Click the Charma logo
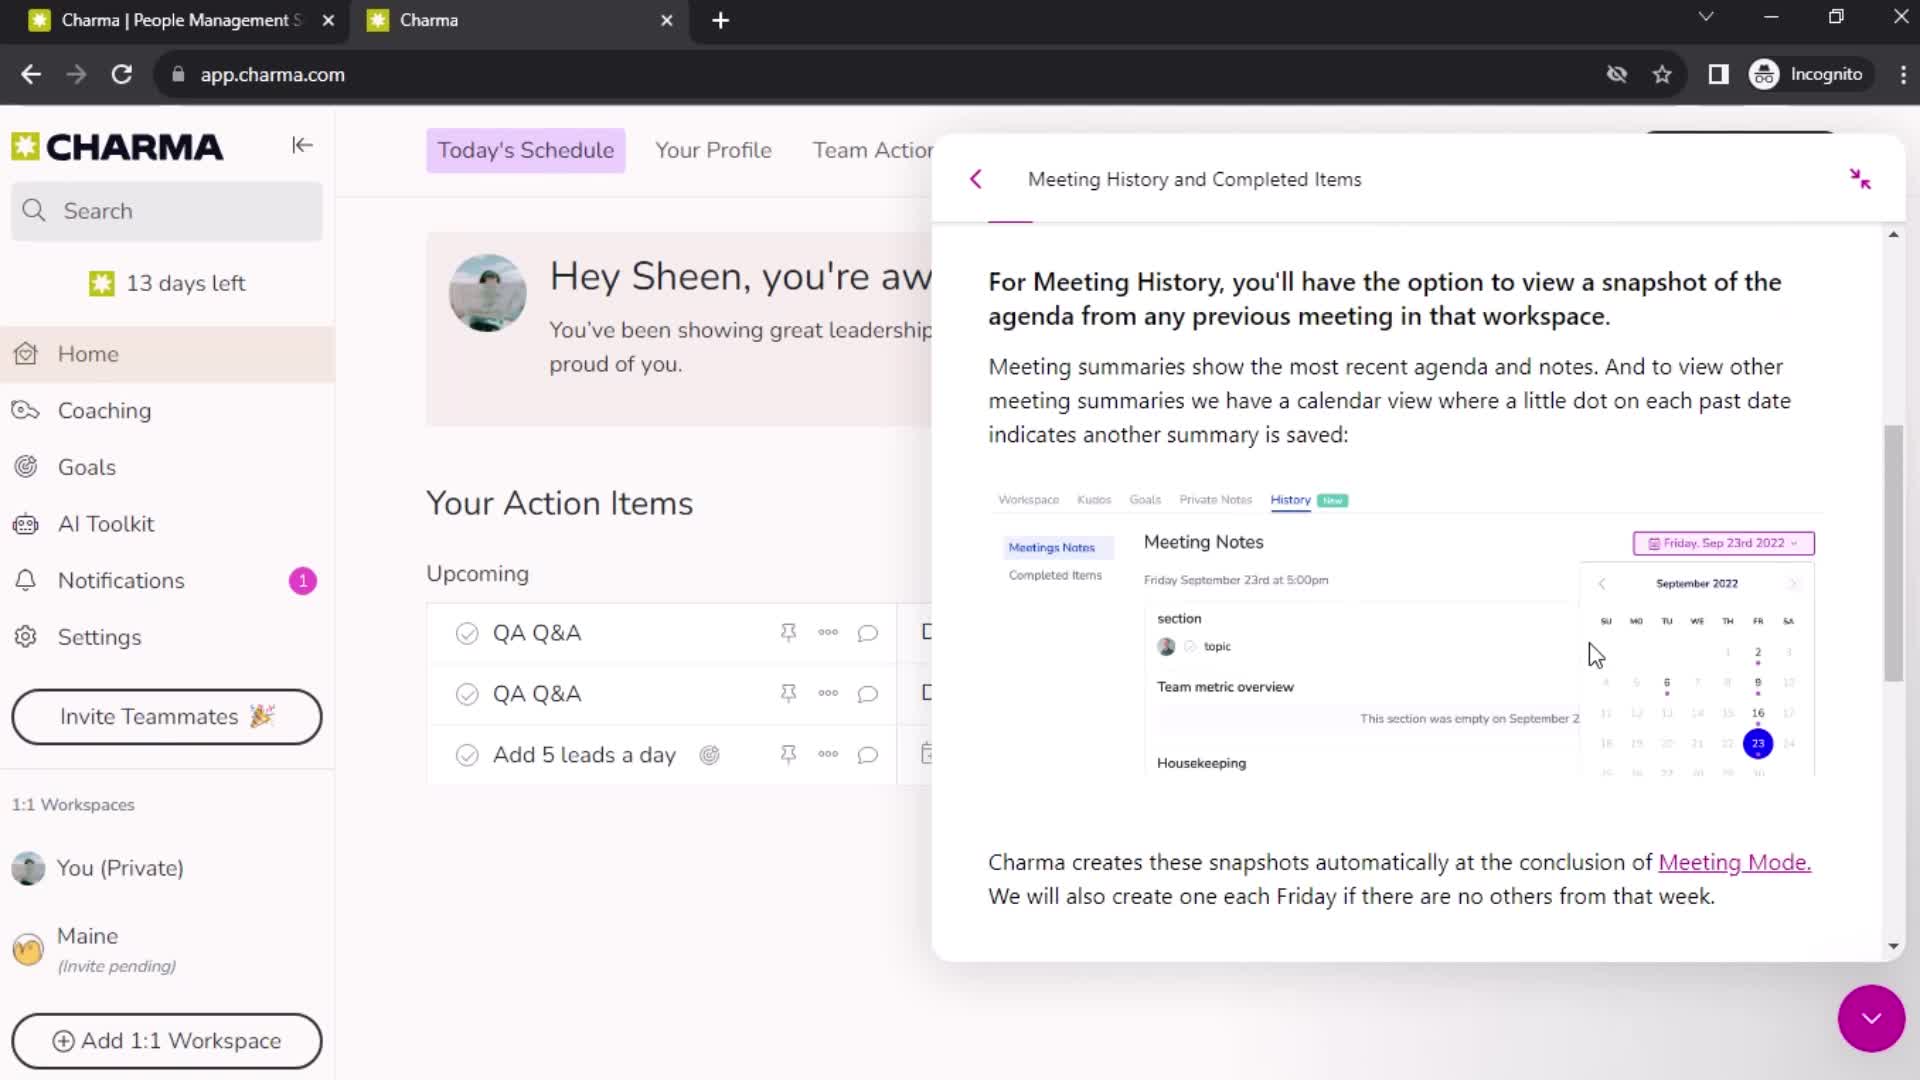The width and height of the screenshot is (1920, 1080). tap(117, 147)
